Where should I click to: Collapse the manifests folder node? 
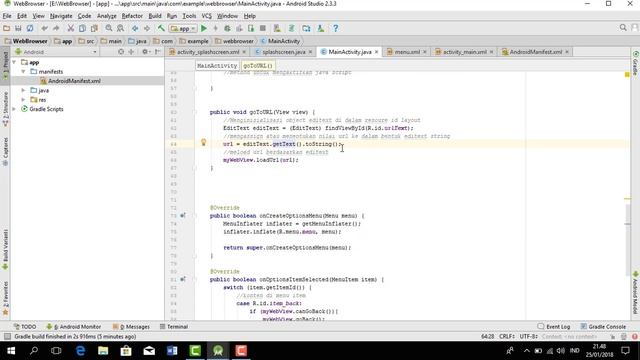pyautogui.click(x=23, y=71)
